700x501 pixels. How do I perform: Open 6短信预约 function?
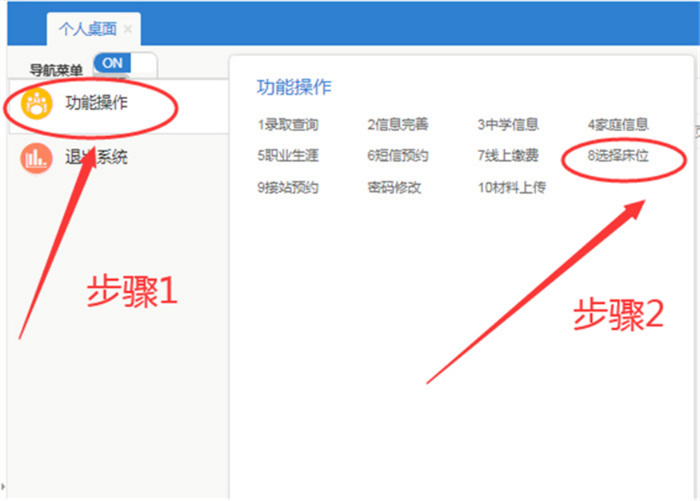(397, 156)
